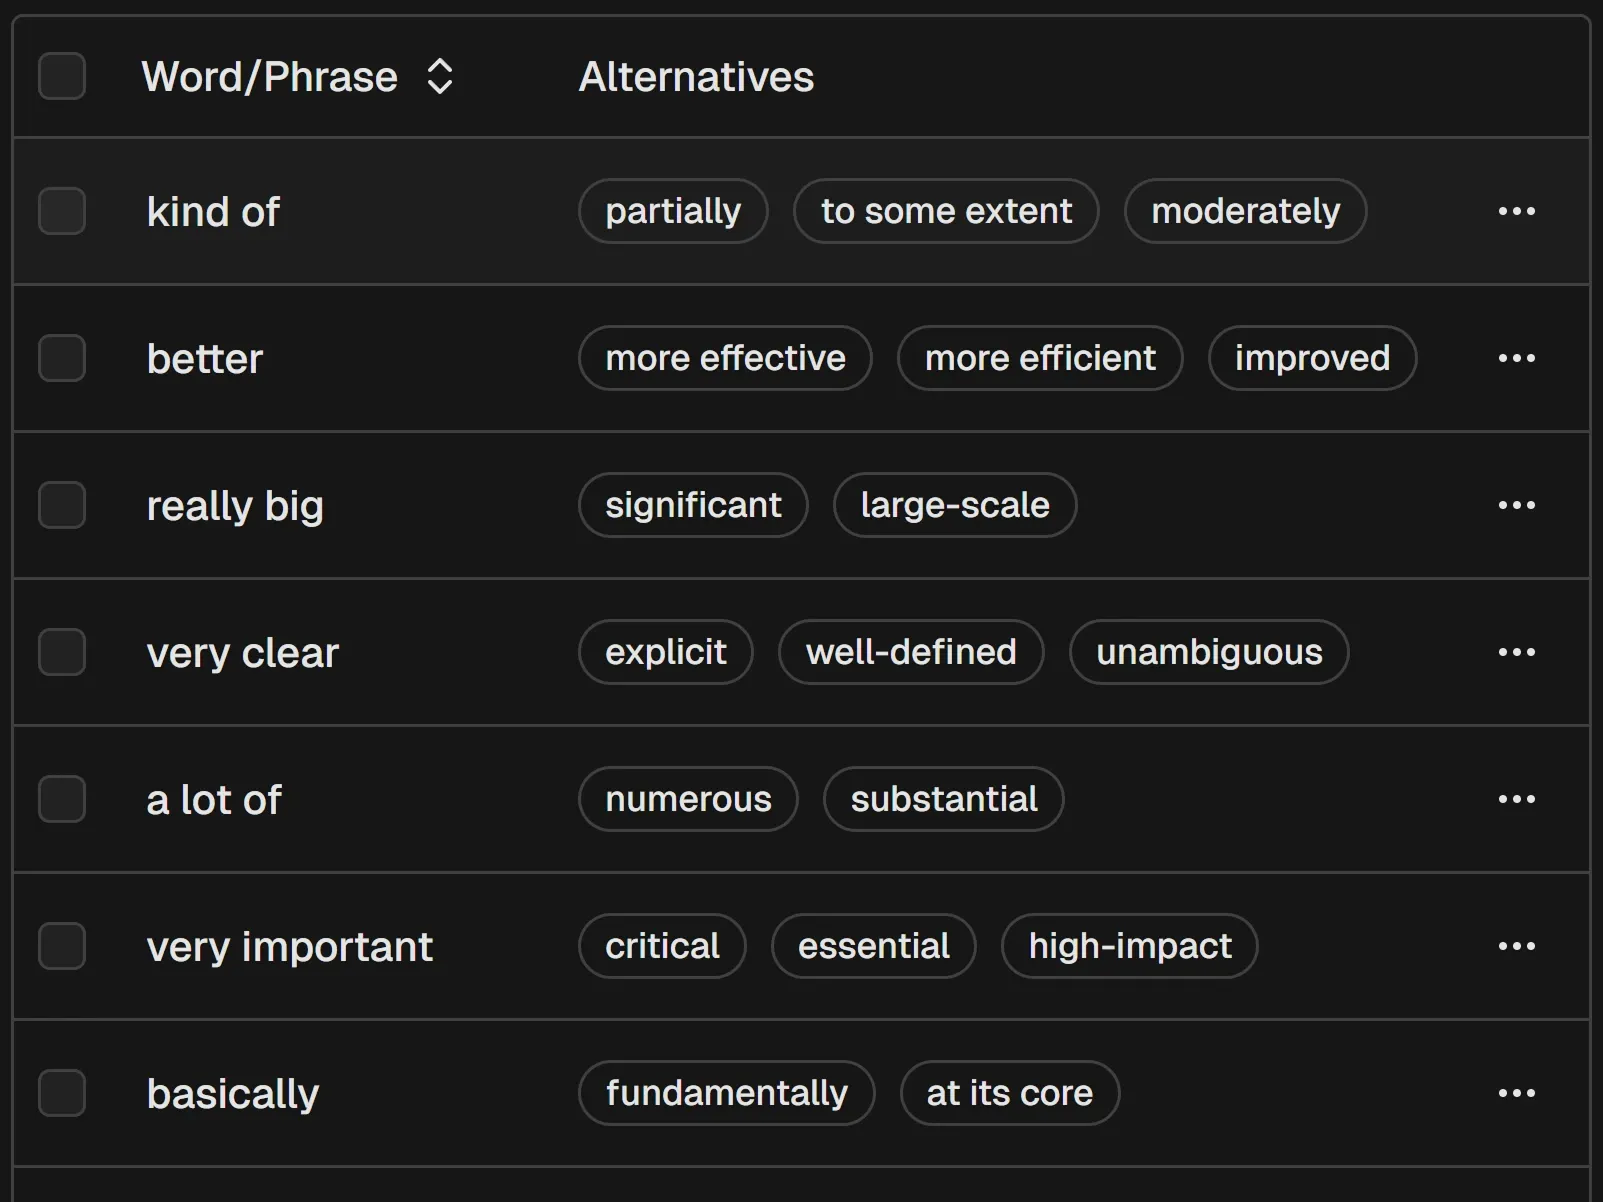Select the "at its core" alternative chip
The image size is (1603, 1202).
[x=1009, y=1093]
